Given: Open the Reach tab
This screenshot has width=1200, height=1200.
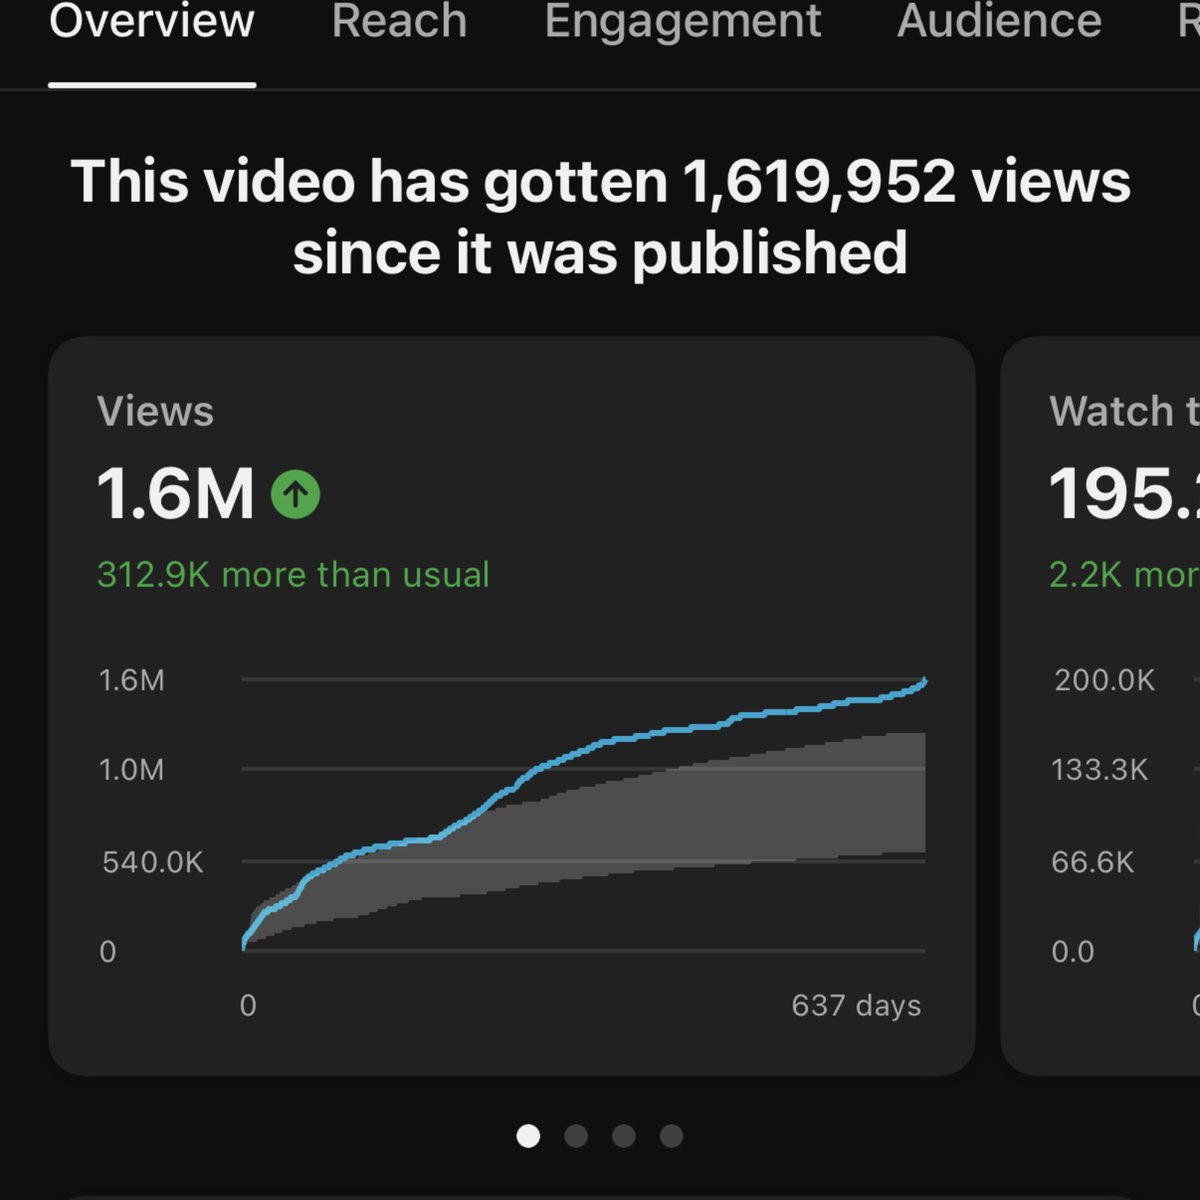Looking at the screenshot, I should click(399, 22).
